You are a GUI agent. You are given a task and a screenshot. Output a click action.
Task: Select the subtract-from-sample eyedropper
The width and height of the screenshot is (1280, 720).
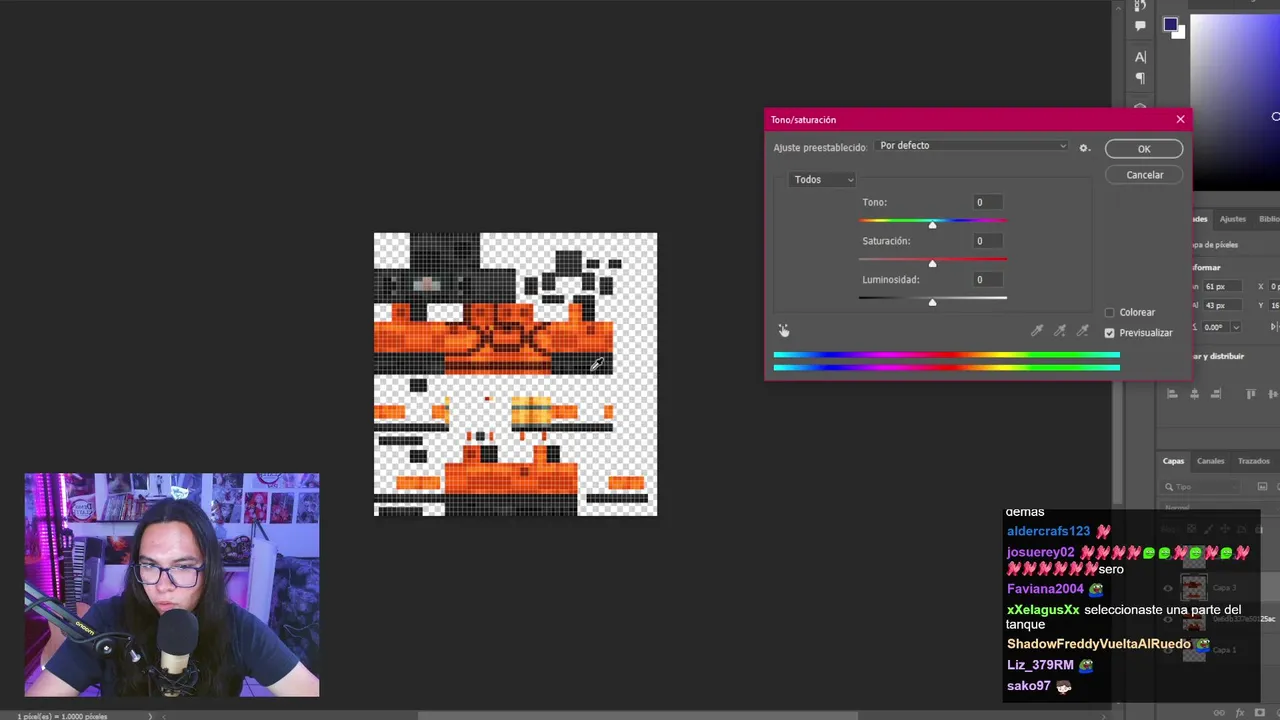(x=1082, y=330)
